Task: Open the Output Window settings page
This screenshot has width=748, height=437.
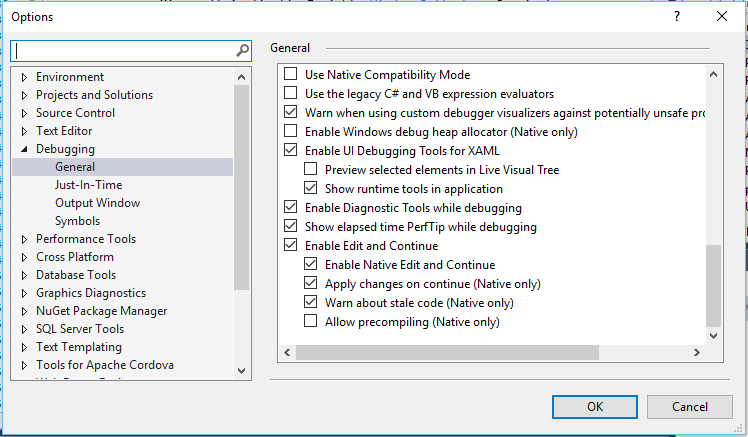Action: click(97, 203)
